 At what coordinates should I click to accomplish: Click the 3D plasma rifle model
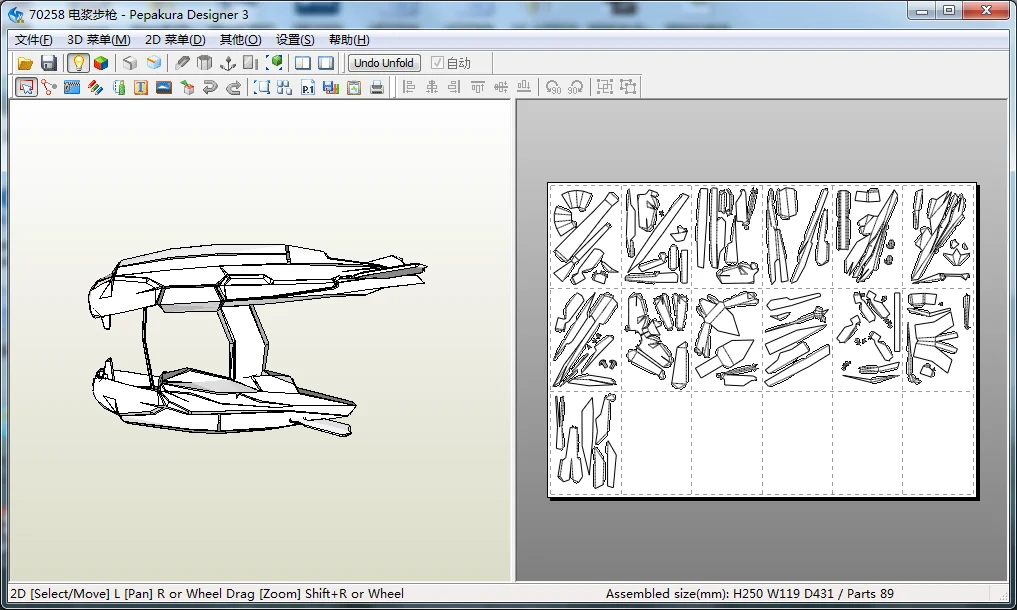(x=256, y=339)
